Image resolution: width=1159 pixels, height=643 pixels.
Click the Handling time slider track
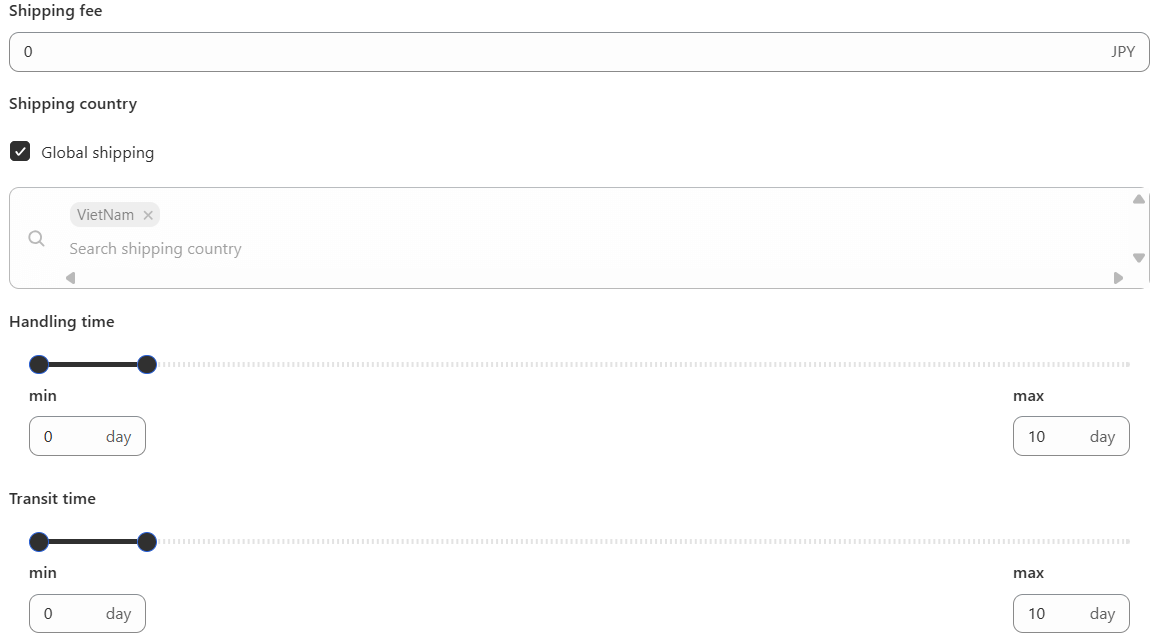[x=600, y=364]
